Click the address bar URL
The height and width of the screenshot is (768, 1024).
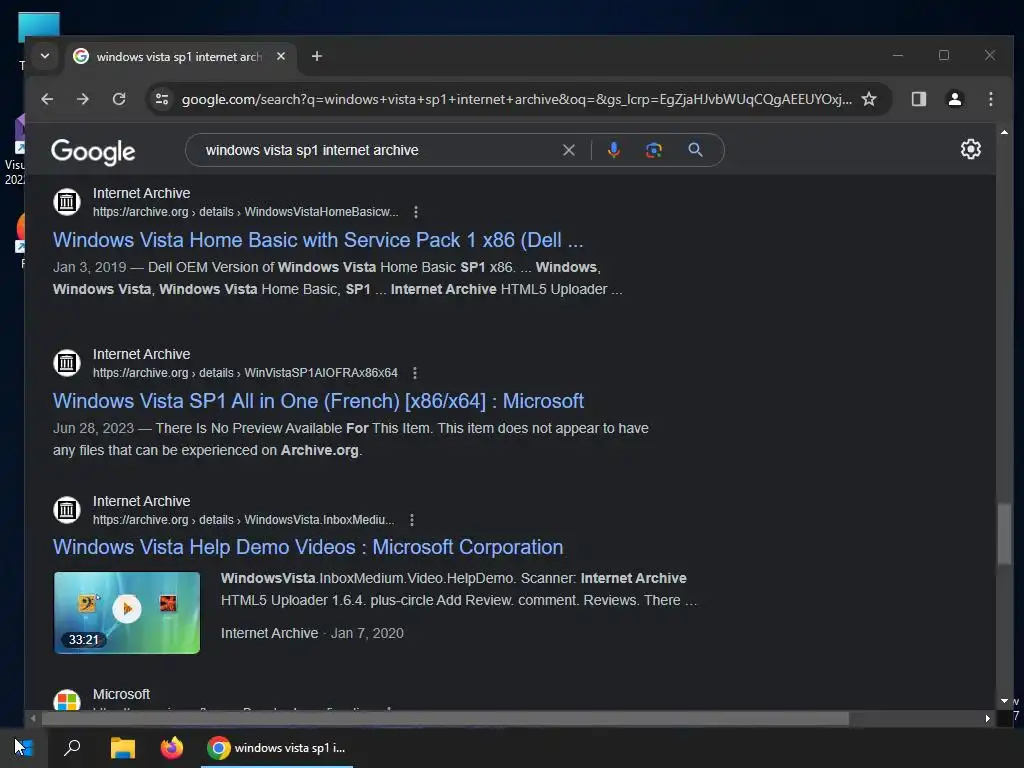[x=516, y=99]
